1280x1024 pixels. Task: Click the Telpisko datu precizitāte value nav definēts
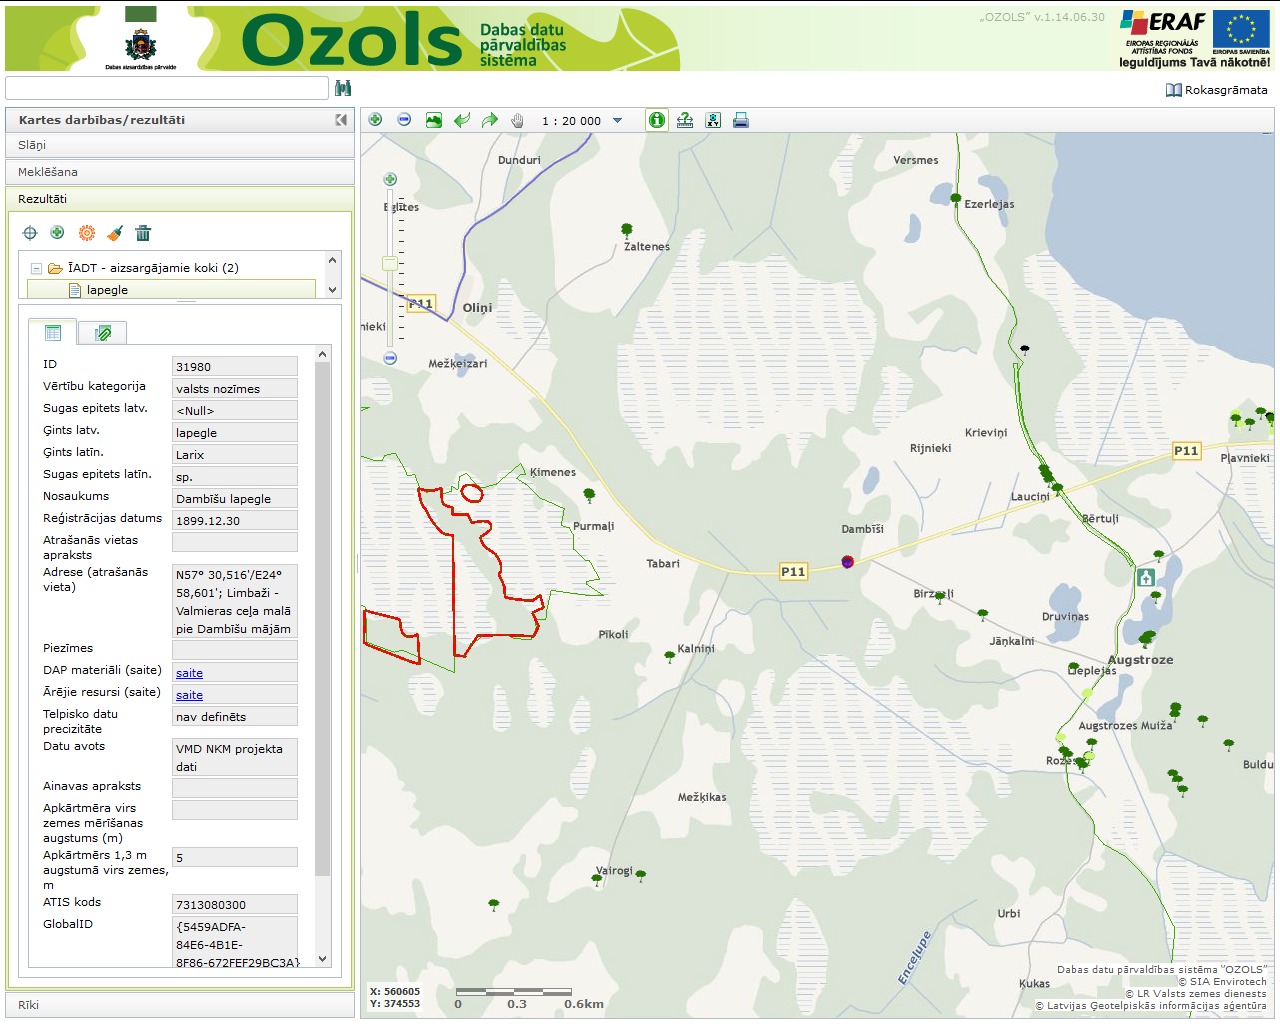click(x=235, y=717)
